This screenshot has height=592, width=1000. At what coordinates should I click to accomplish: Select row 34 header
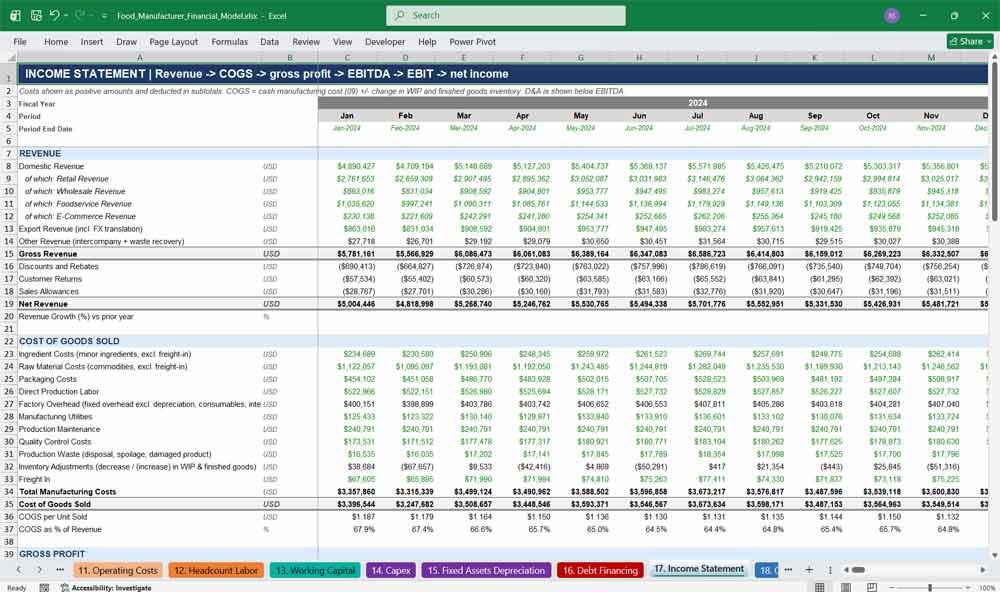9,492
